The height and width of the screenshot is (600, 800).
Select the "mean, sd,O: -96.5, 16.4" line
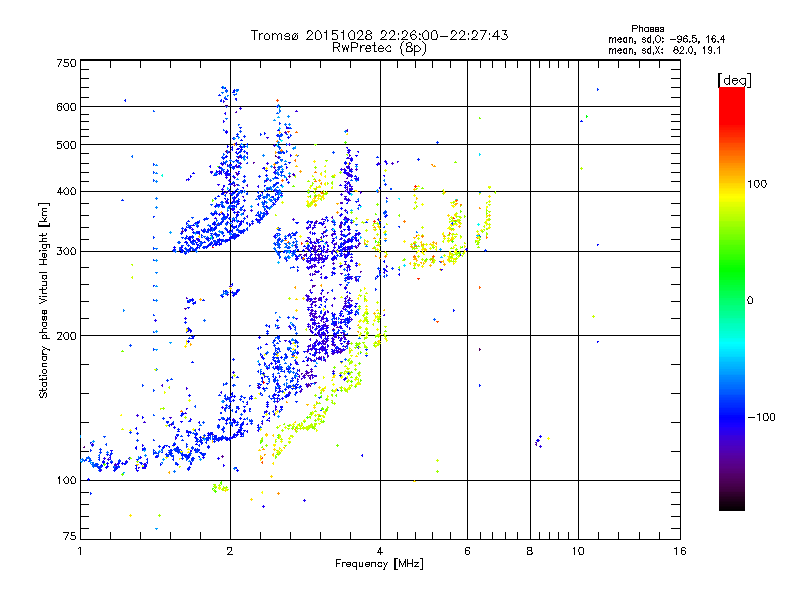click(x=666, y=40)
